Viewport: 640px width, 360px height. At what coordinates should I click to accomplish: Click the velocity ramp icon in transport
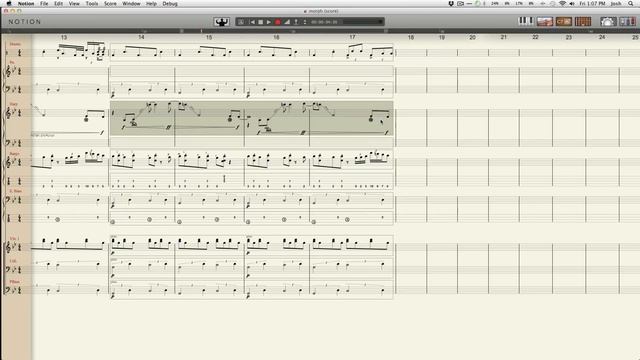(x=287, y=22)
